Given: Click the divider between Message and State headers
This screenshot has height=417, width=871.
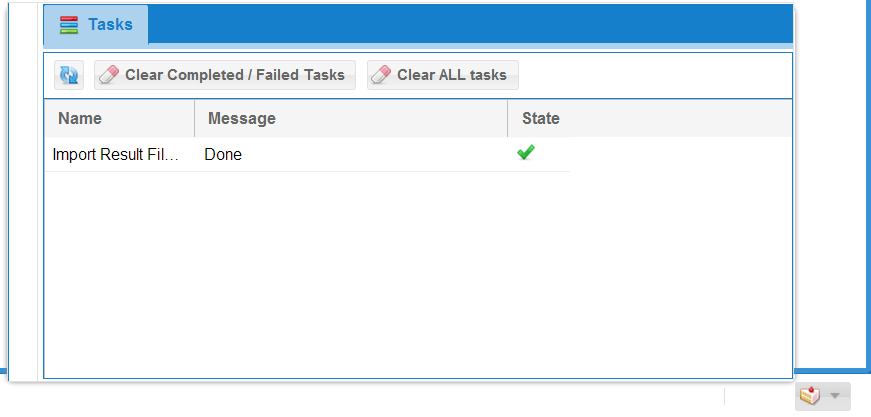Looking at the screenshot, I should [508, 118].
